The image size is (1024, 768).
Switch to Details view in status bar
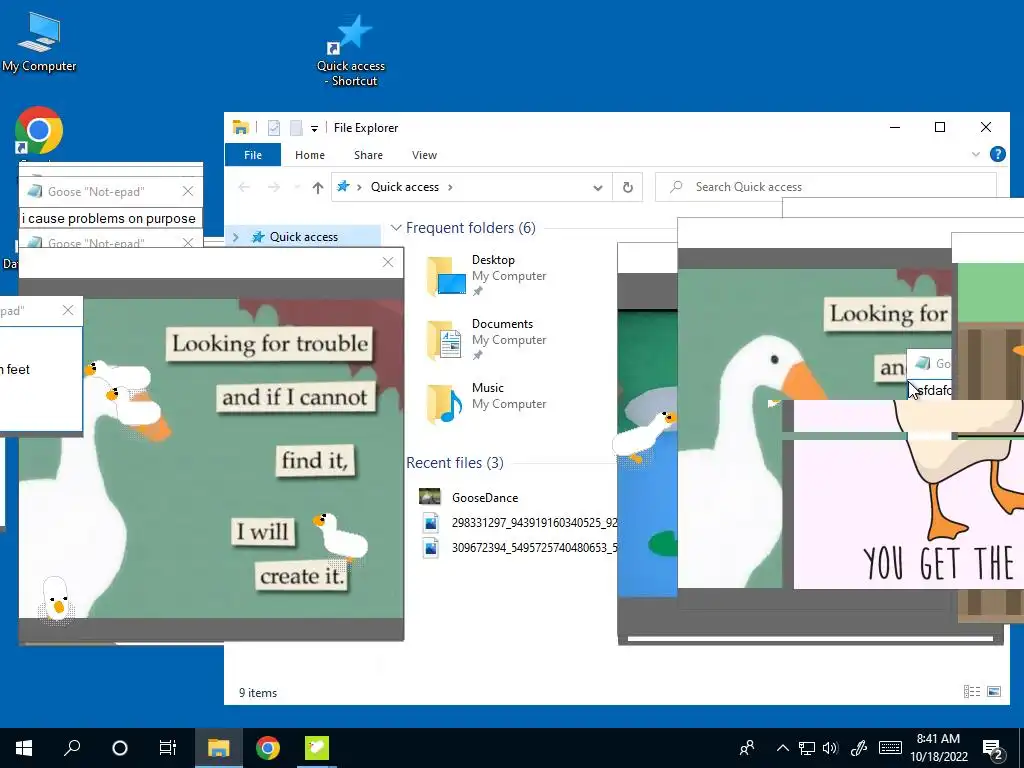tap(972, 692)
